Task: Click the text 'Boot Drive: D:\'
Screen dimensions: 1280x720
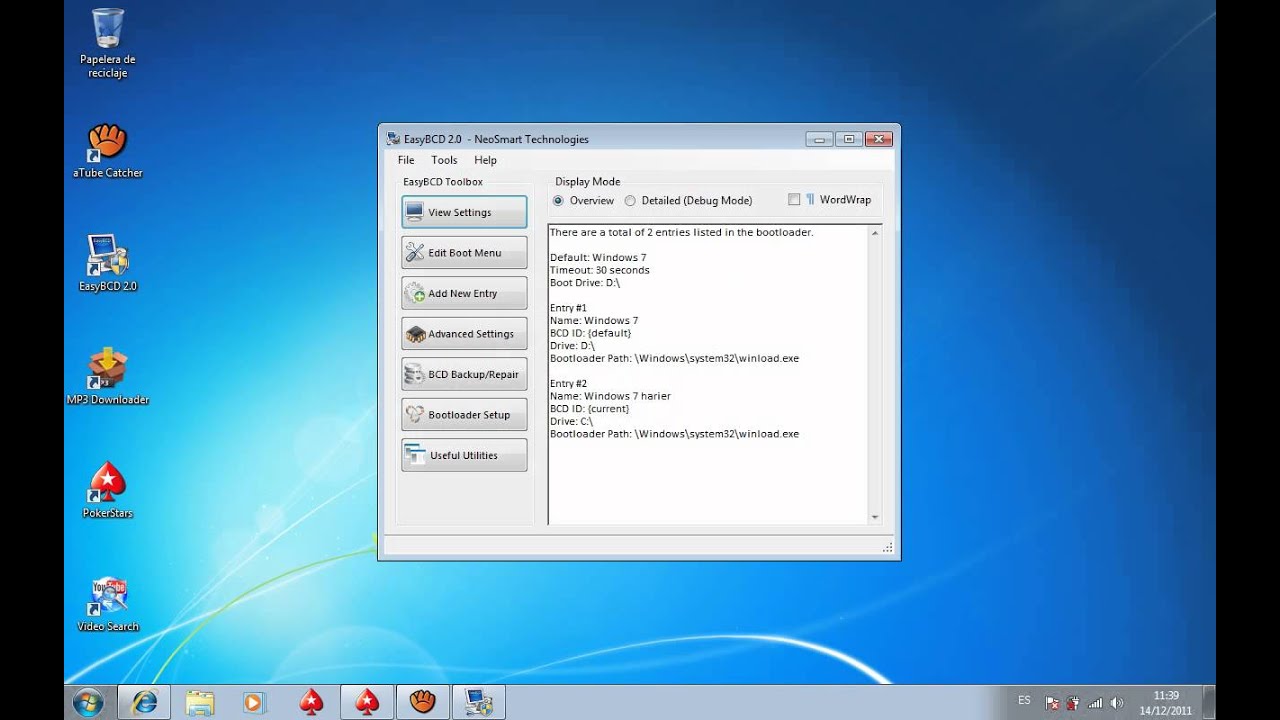Action: 585,283
